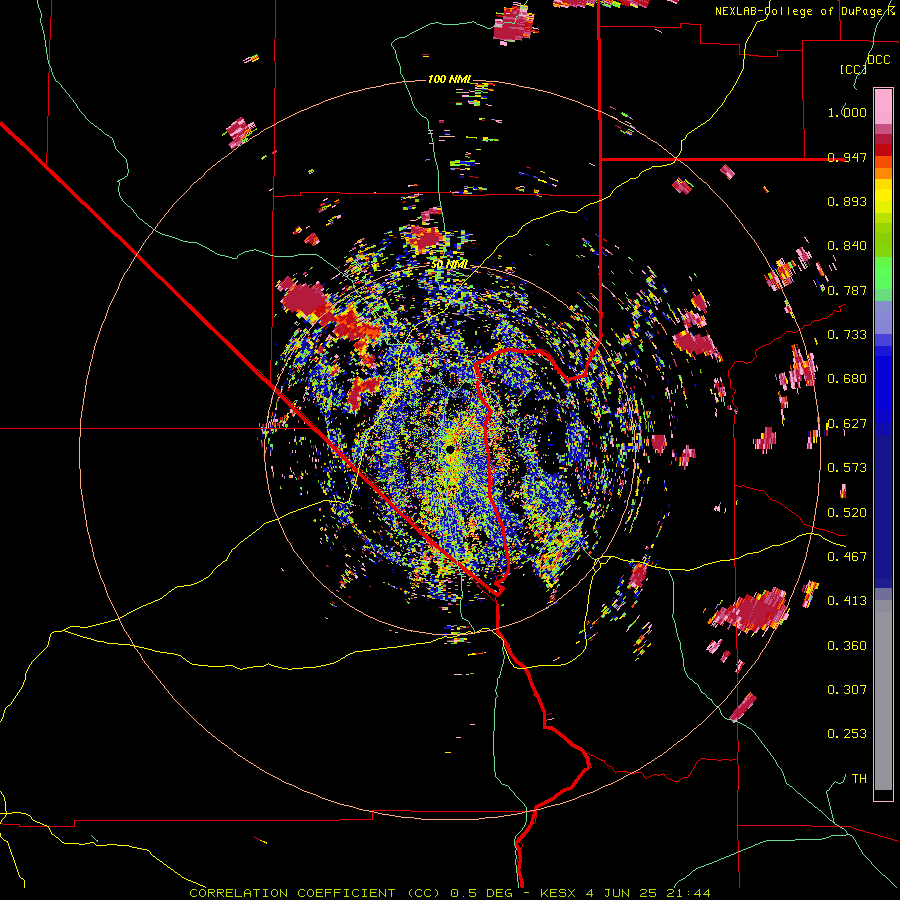Click the light pink segment of color bar
This screenshot has width=900, height=900.
pos(883,107)
